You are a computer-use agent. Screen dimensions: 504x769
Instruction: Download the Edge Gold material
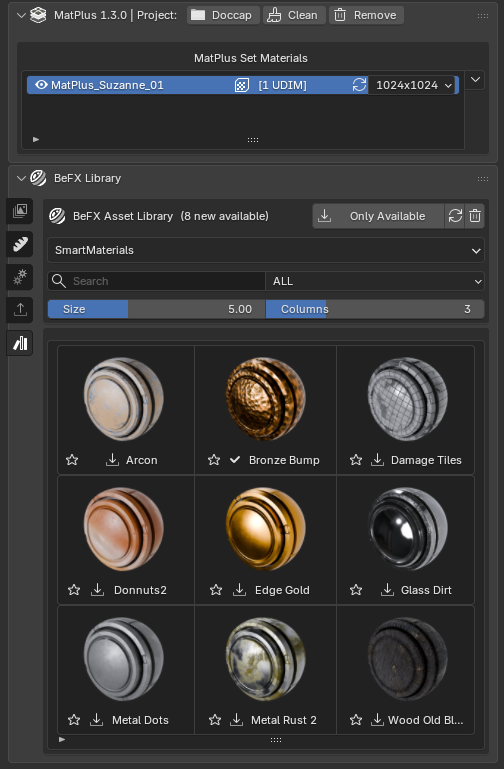point(239,590)
